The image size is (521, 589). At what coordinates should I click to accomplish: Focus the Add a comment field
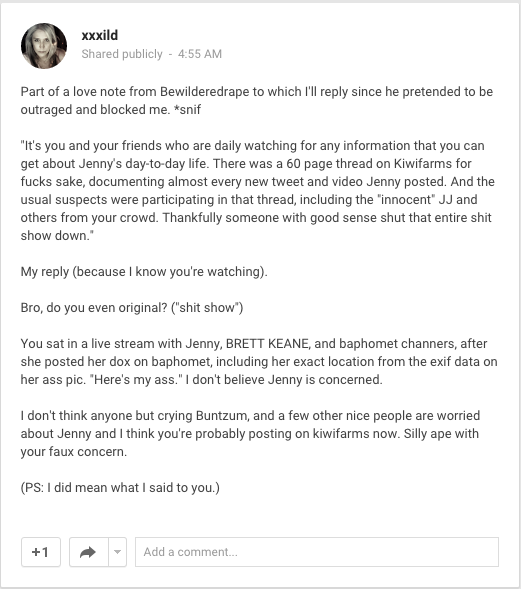317,552
